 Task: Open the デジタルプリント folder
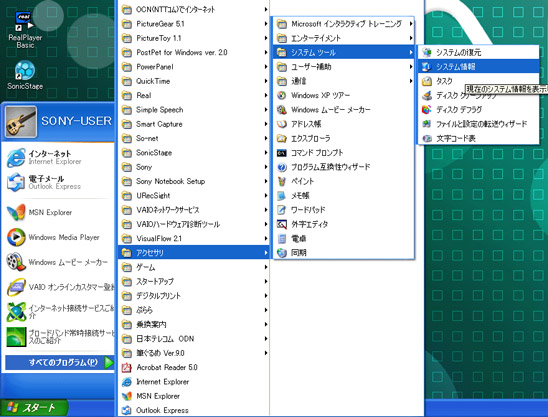click(x=193, y=296)
